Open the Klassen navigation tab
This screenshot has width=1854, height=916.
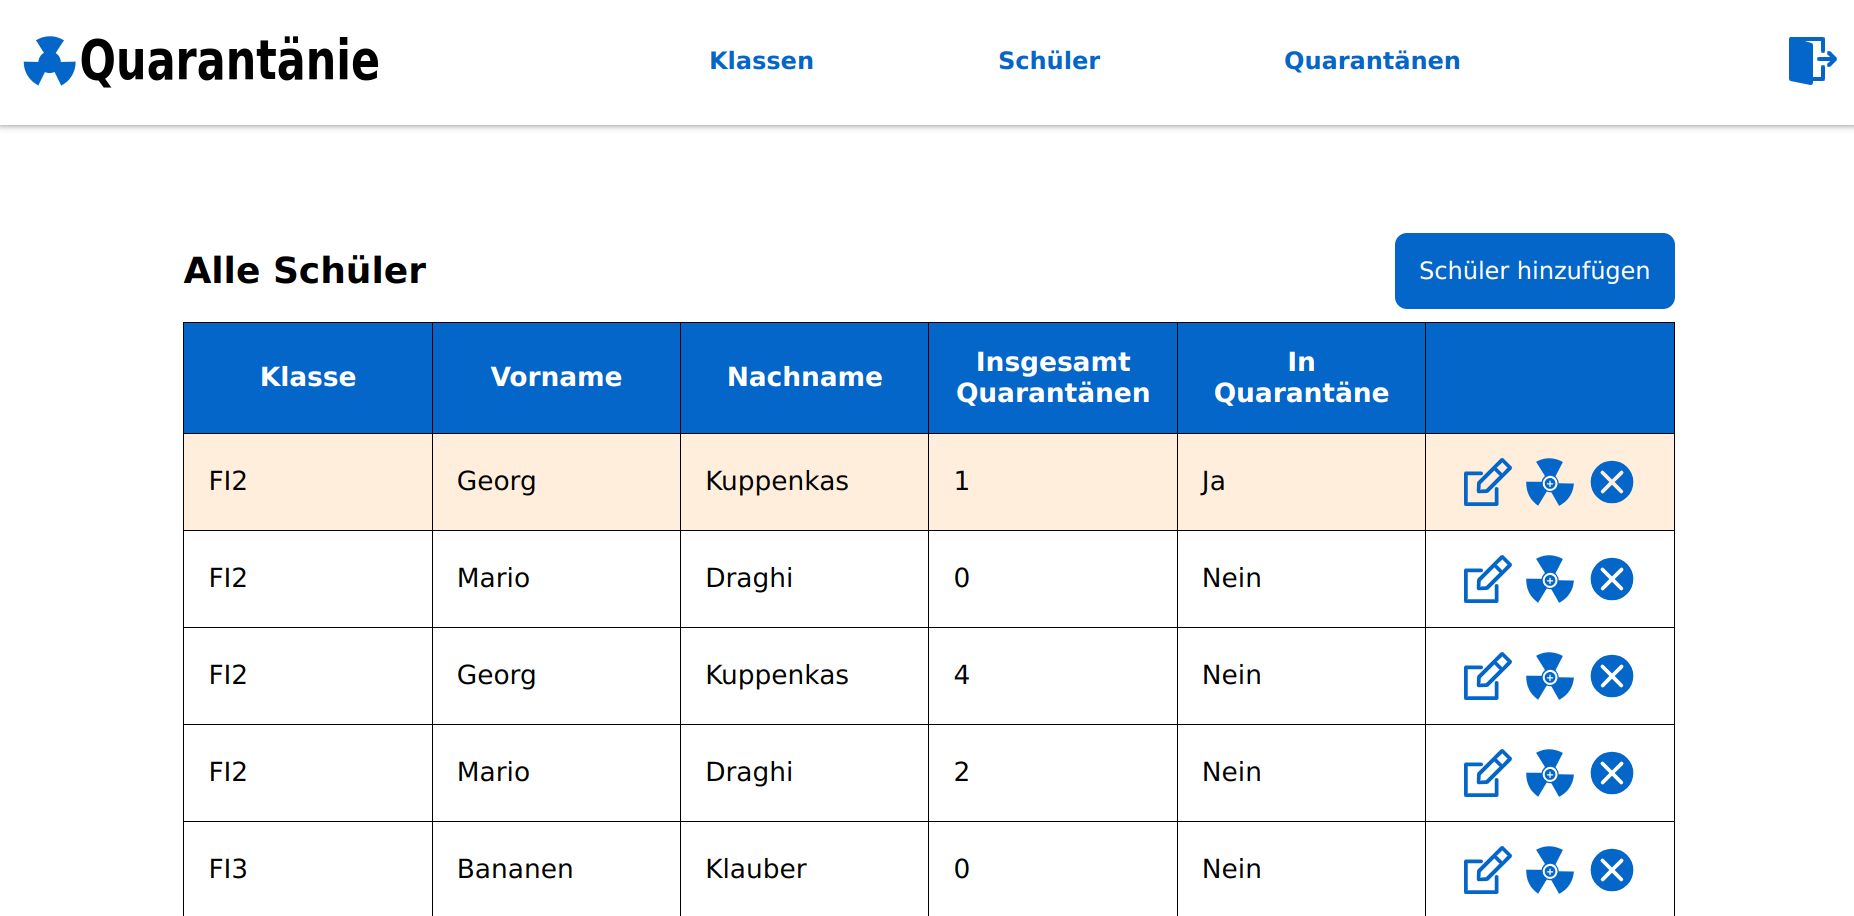tap(761, 61)
